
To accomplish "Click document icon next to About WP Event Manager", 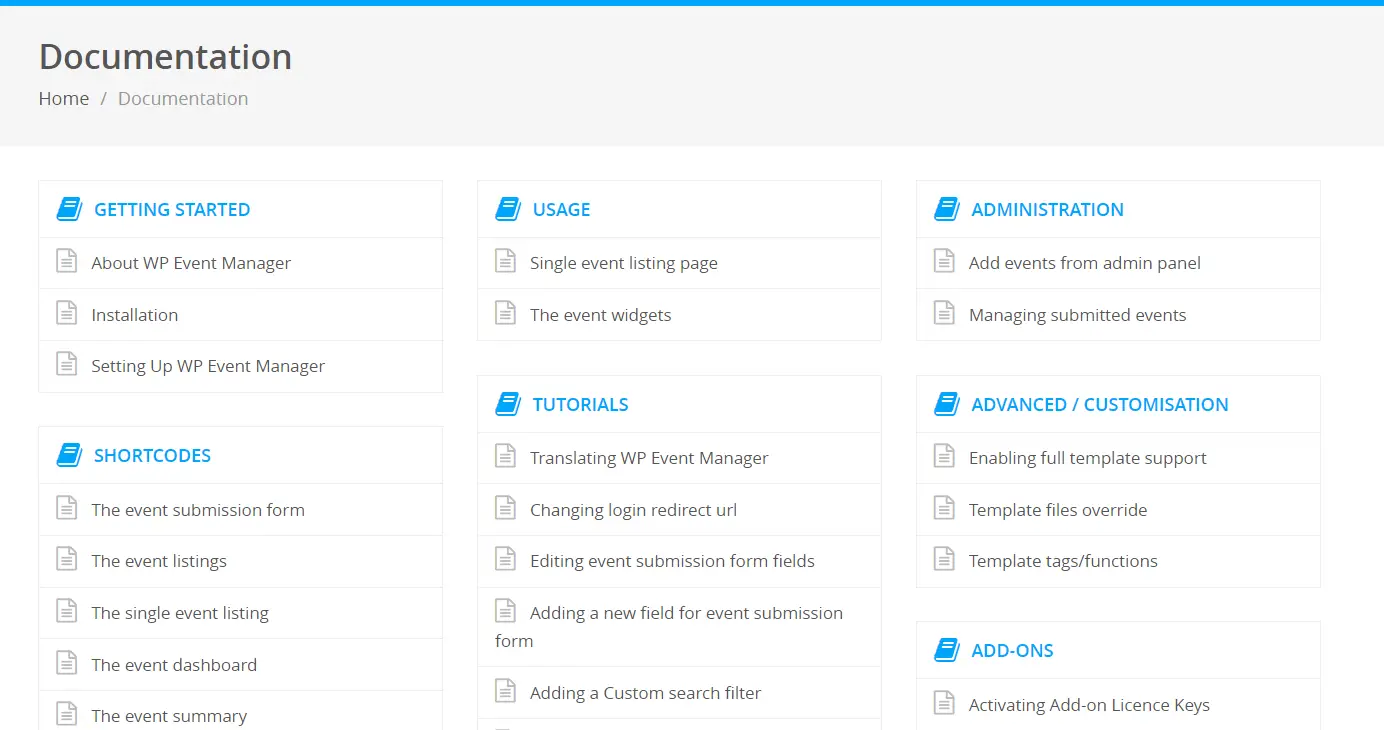I will [66, 262].
